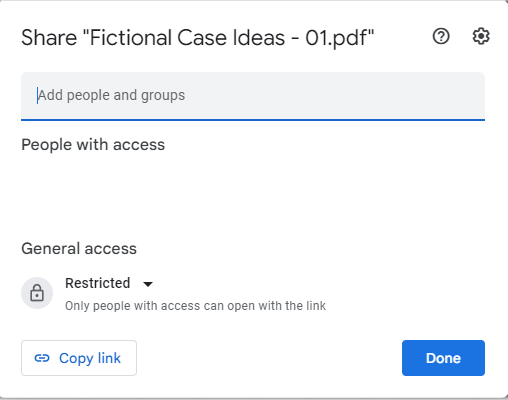Click the chain link icon in Copy link
This screenshot has height=400, width=508.
click(42, 358)
